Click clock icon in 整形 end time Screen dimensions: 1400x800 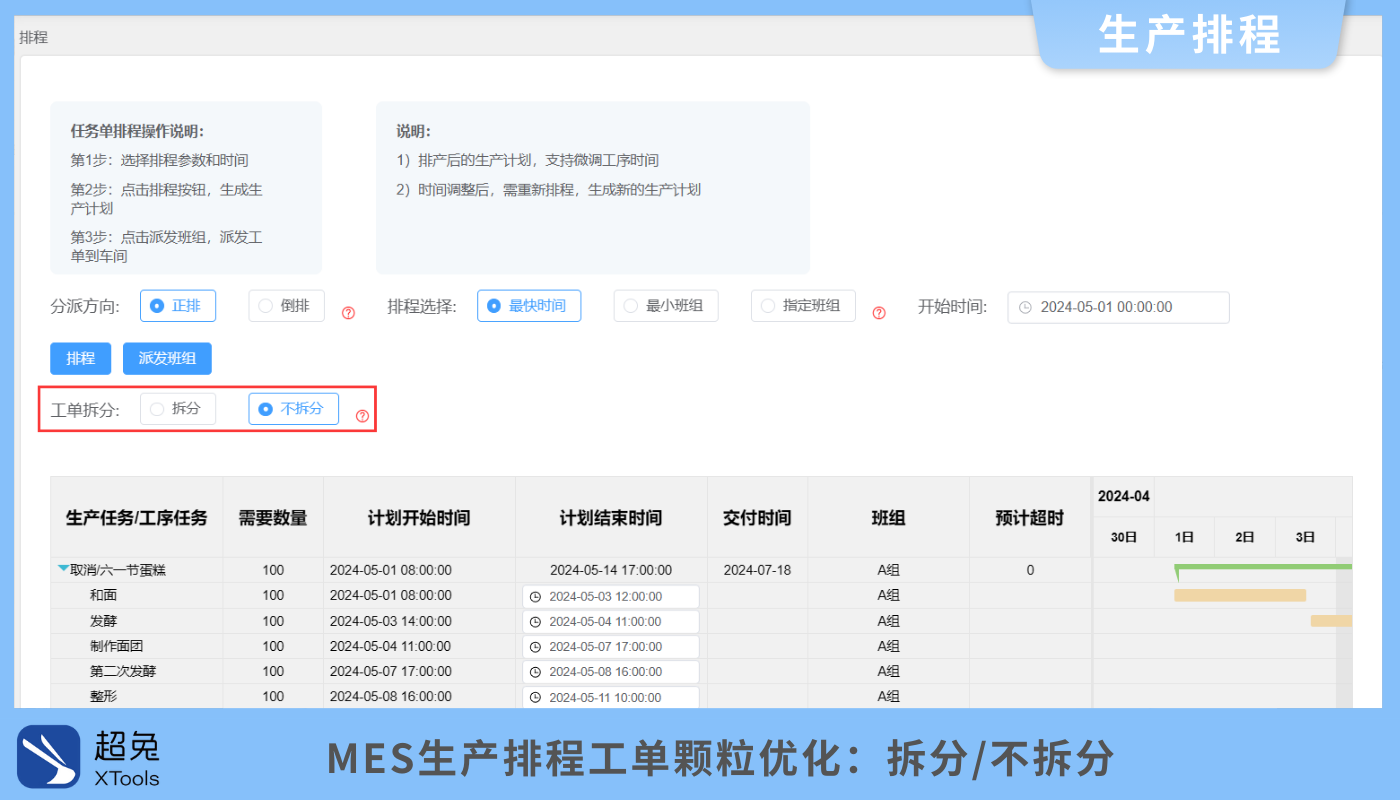click(535, 697)
